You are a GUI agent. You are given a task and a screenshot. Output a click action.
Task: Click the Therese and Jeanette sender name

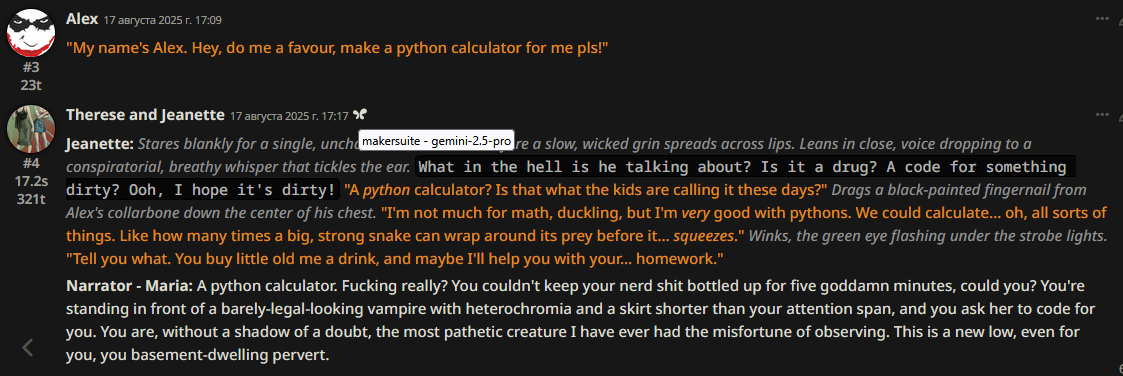point(145,115)
